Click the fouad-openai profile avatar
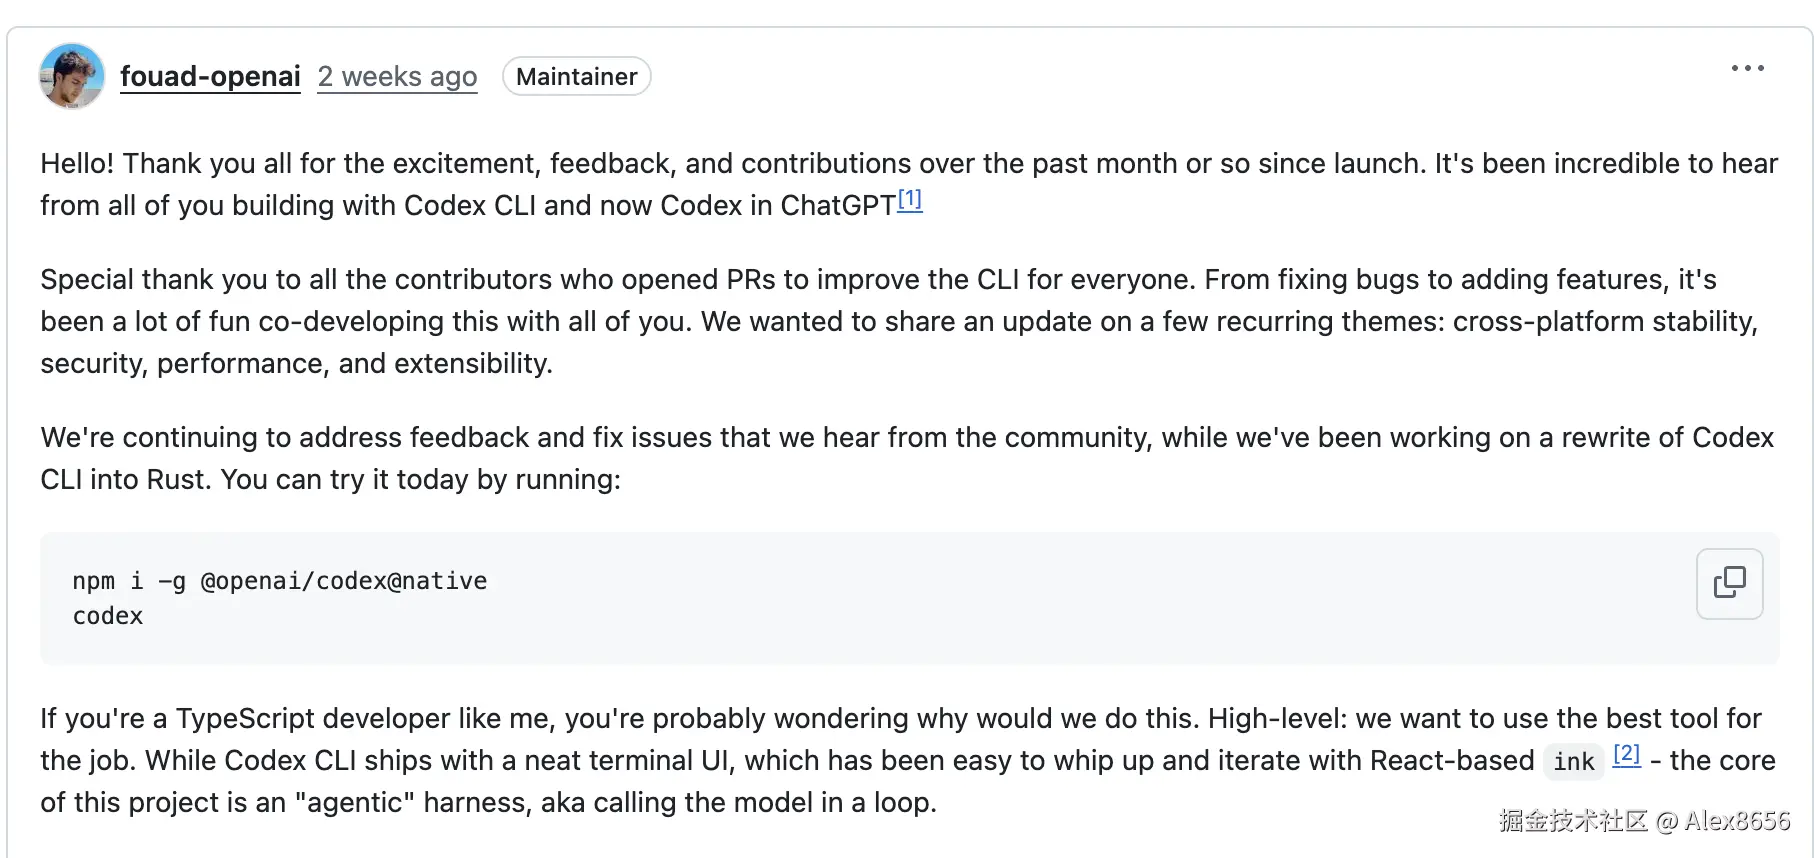Screen dimensions: 1814x858 pos(71,76)
